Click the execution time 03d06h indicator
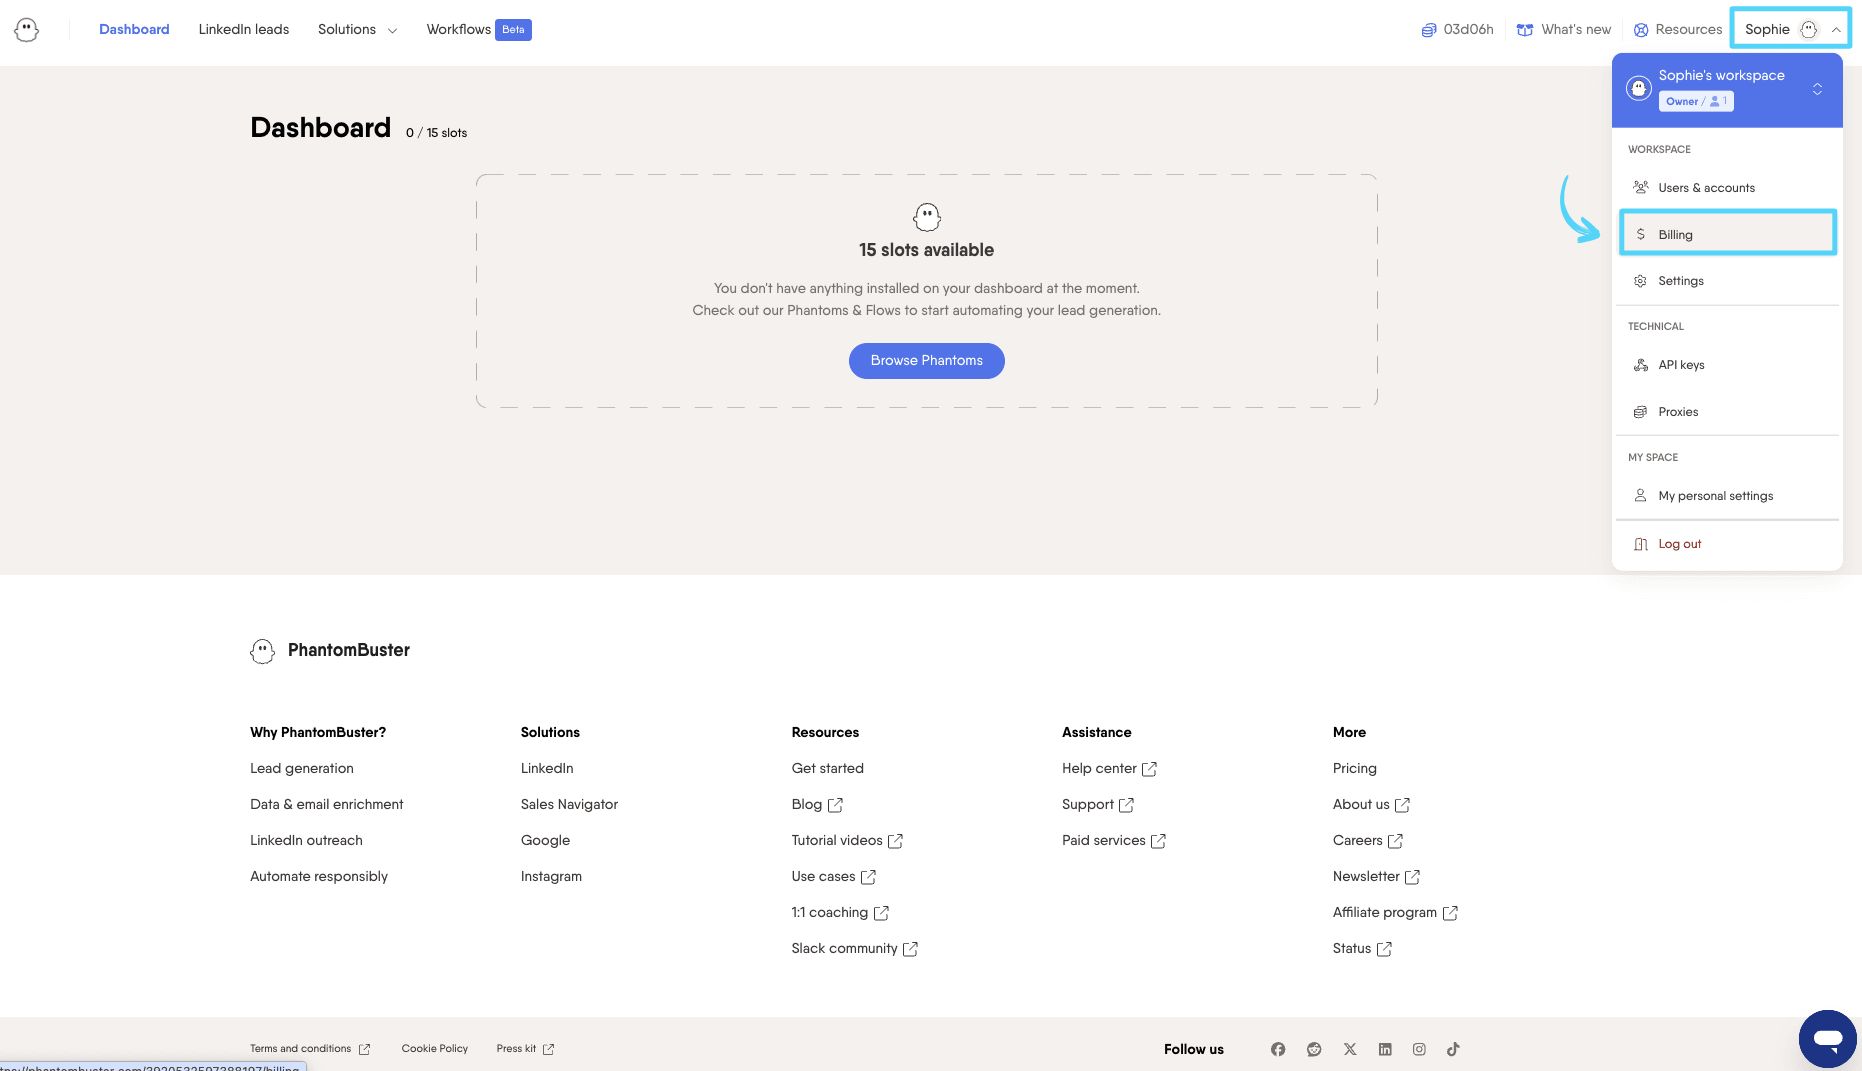The height and width of the screenshot is (1071, 1862). point(1457,29)
